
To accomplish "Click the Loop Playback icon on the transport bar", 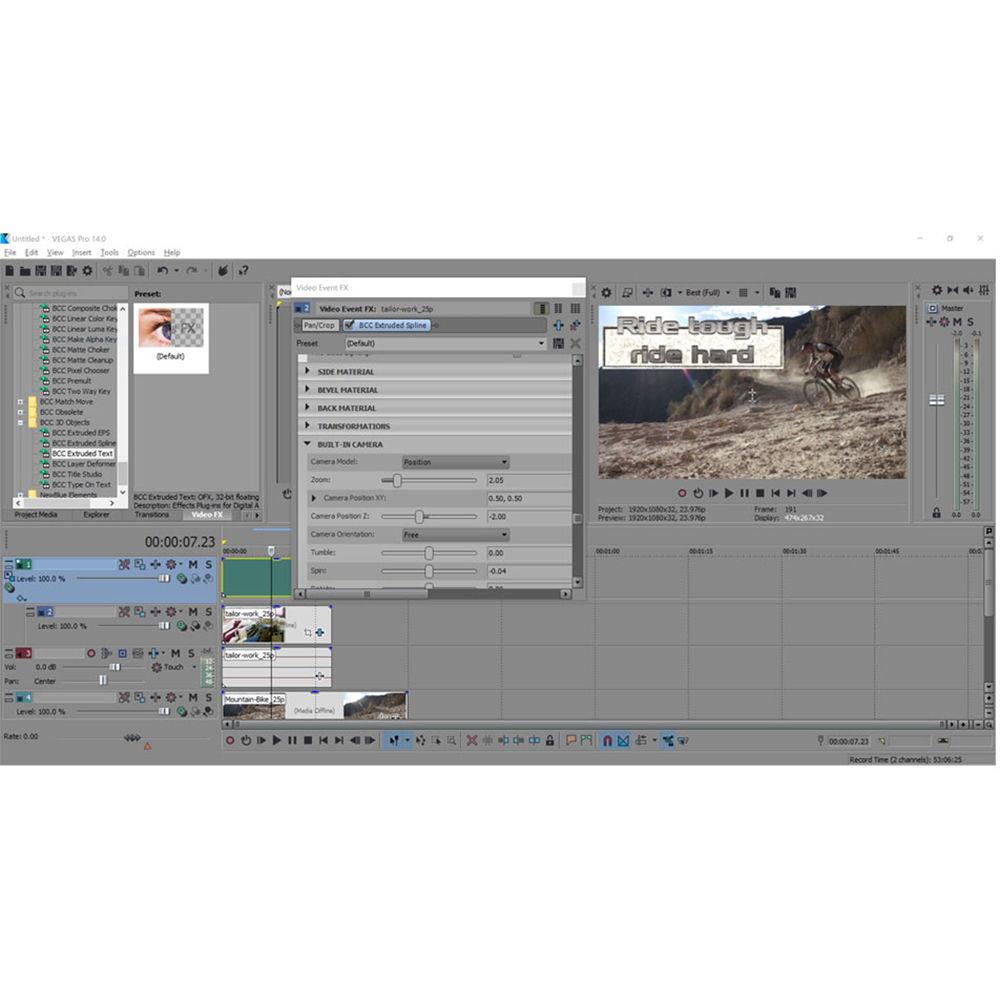I will pyautogui.click(x=247, y=740).
